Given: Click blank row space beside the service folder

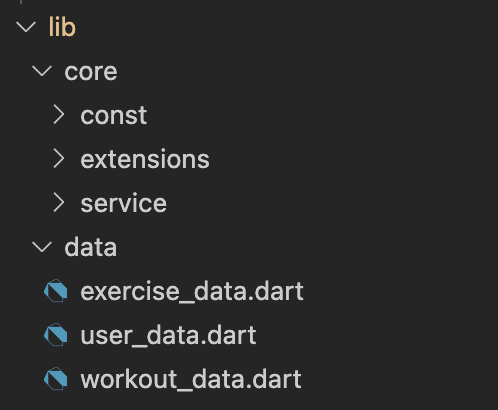Looking at the screenshot, I should (330, 203).
